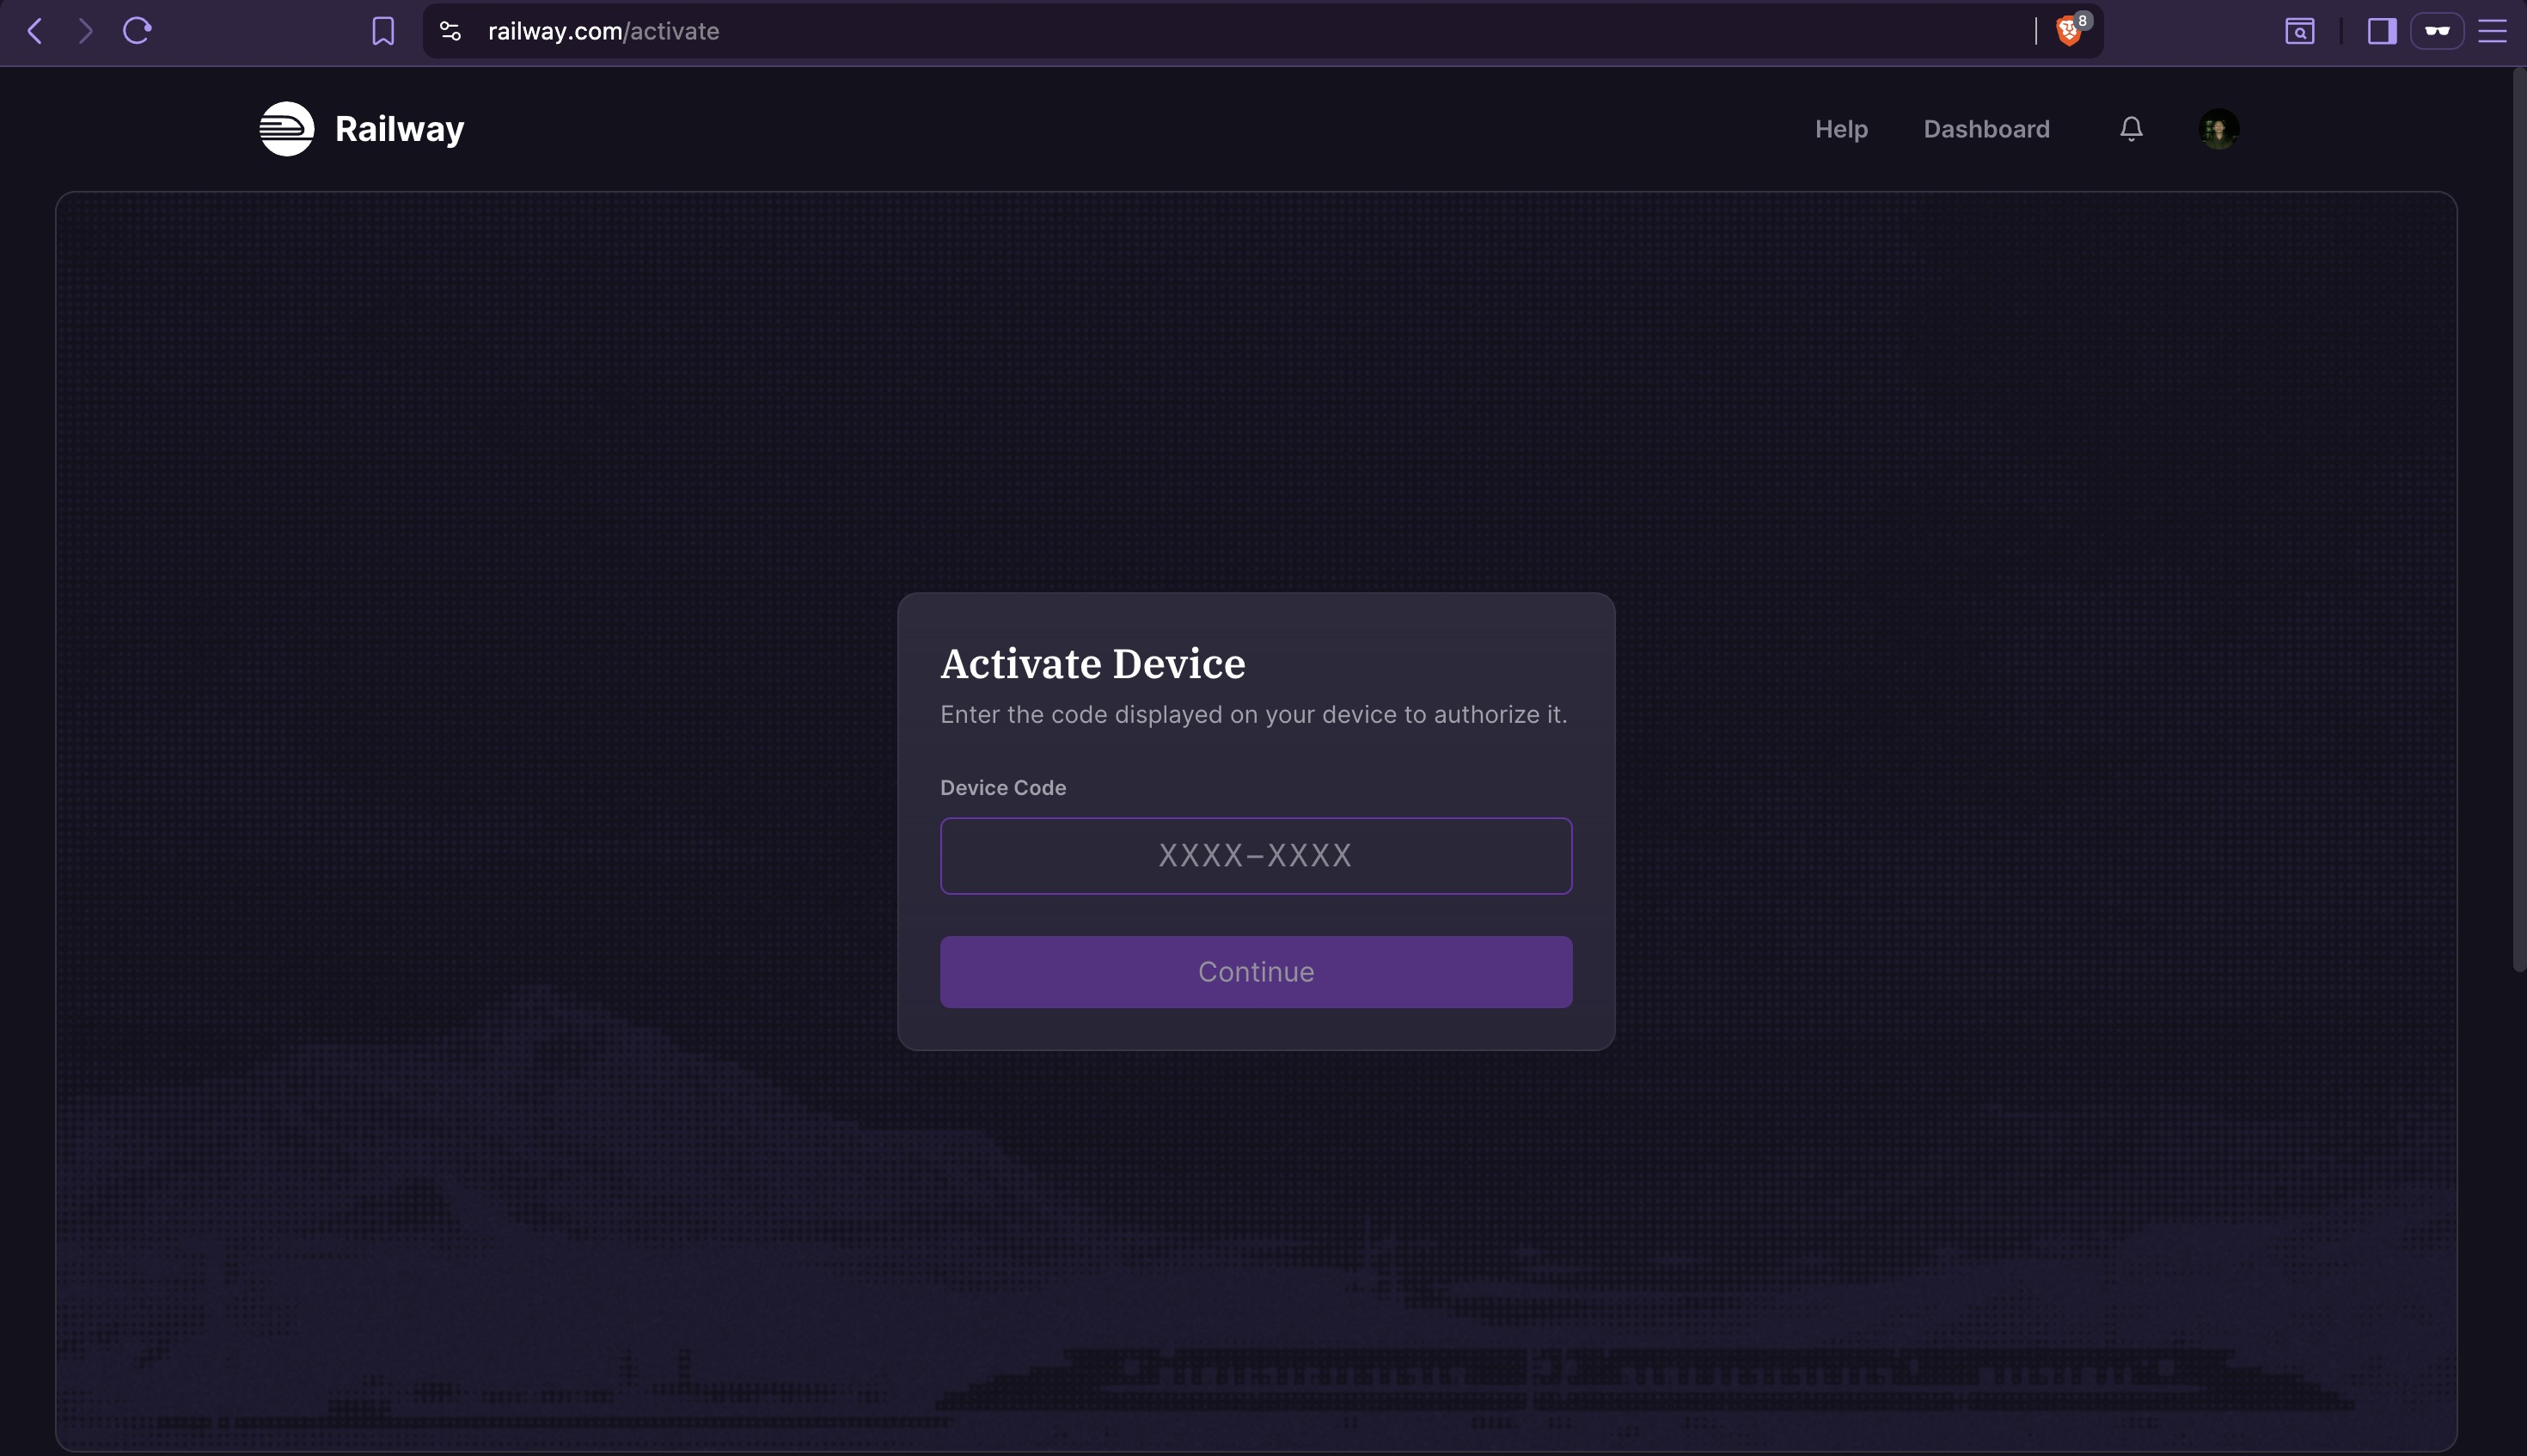Open site settings icon in address bar
The width and height of the screenshot is (2527, 1456).
pyautogui.click(x=450, y=31)
